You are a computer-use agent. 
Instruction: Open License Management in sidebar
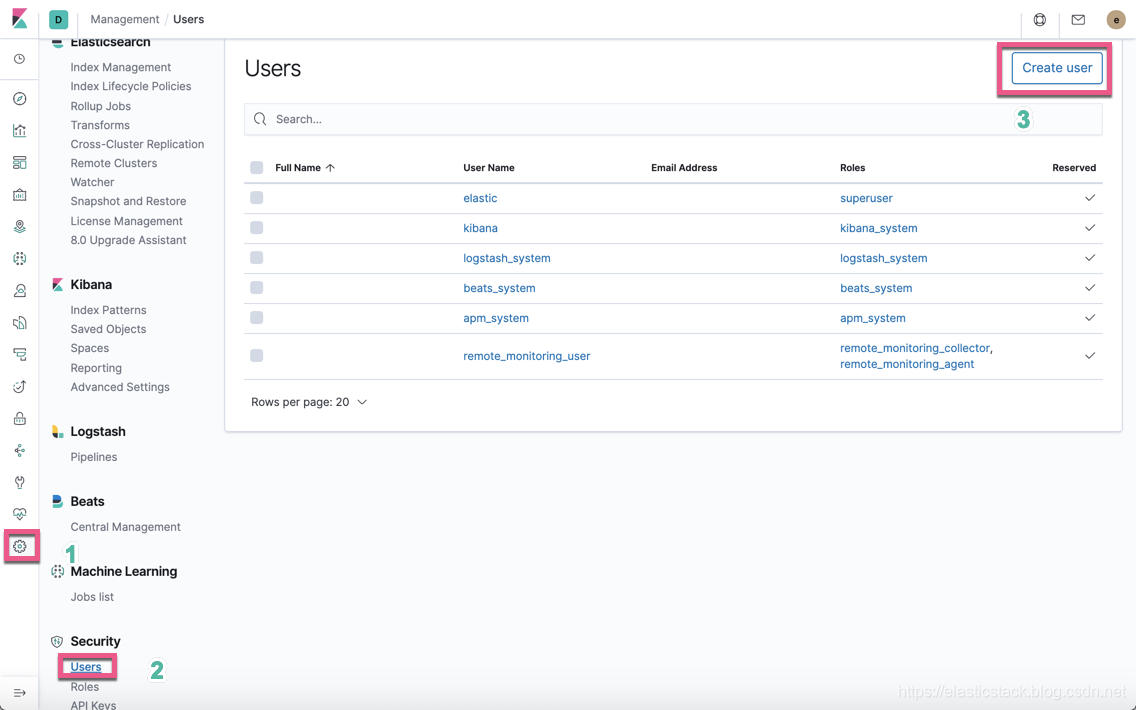pos(127,221)
